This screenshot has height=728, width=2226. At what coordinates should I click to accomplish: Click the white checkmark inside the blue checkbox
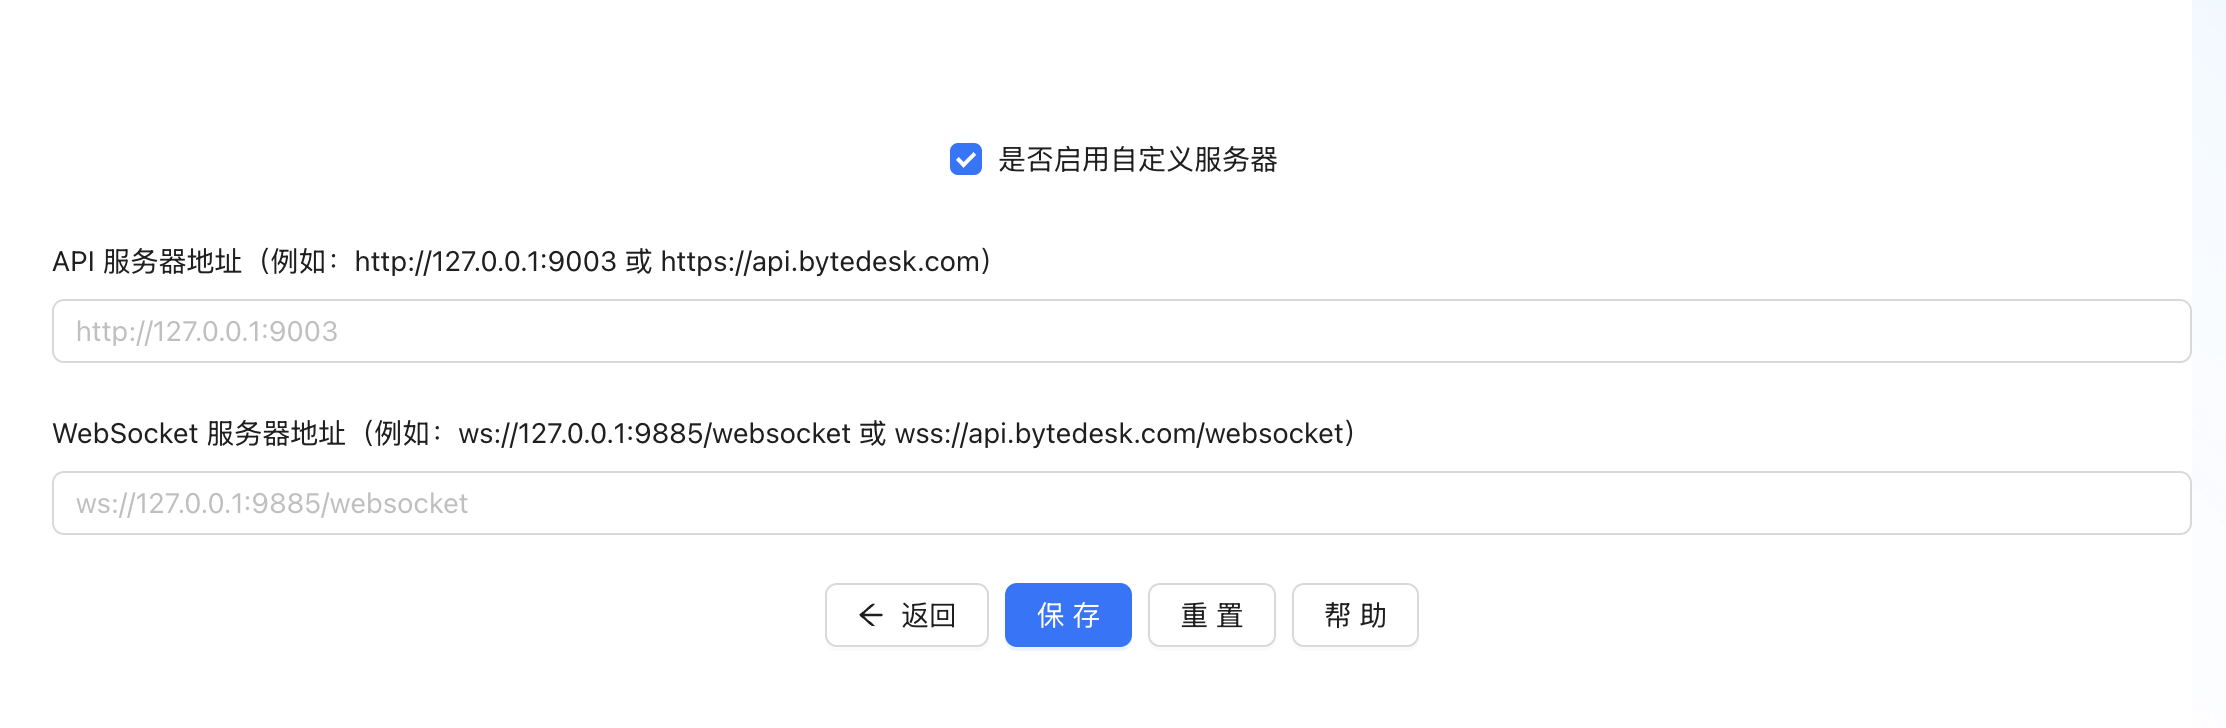[965, 159]
